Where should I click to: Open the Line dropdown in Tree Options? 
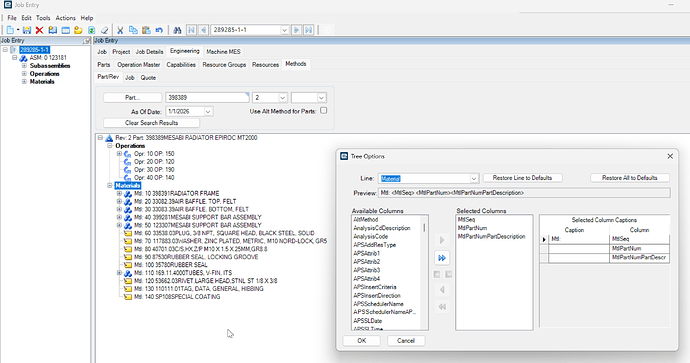point(473,179)
